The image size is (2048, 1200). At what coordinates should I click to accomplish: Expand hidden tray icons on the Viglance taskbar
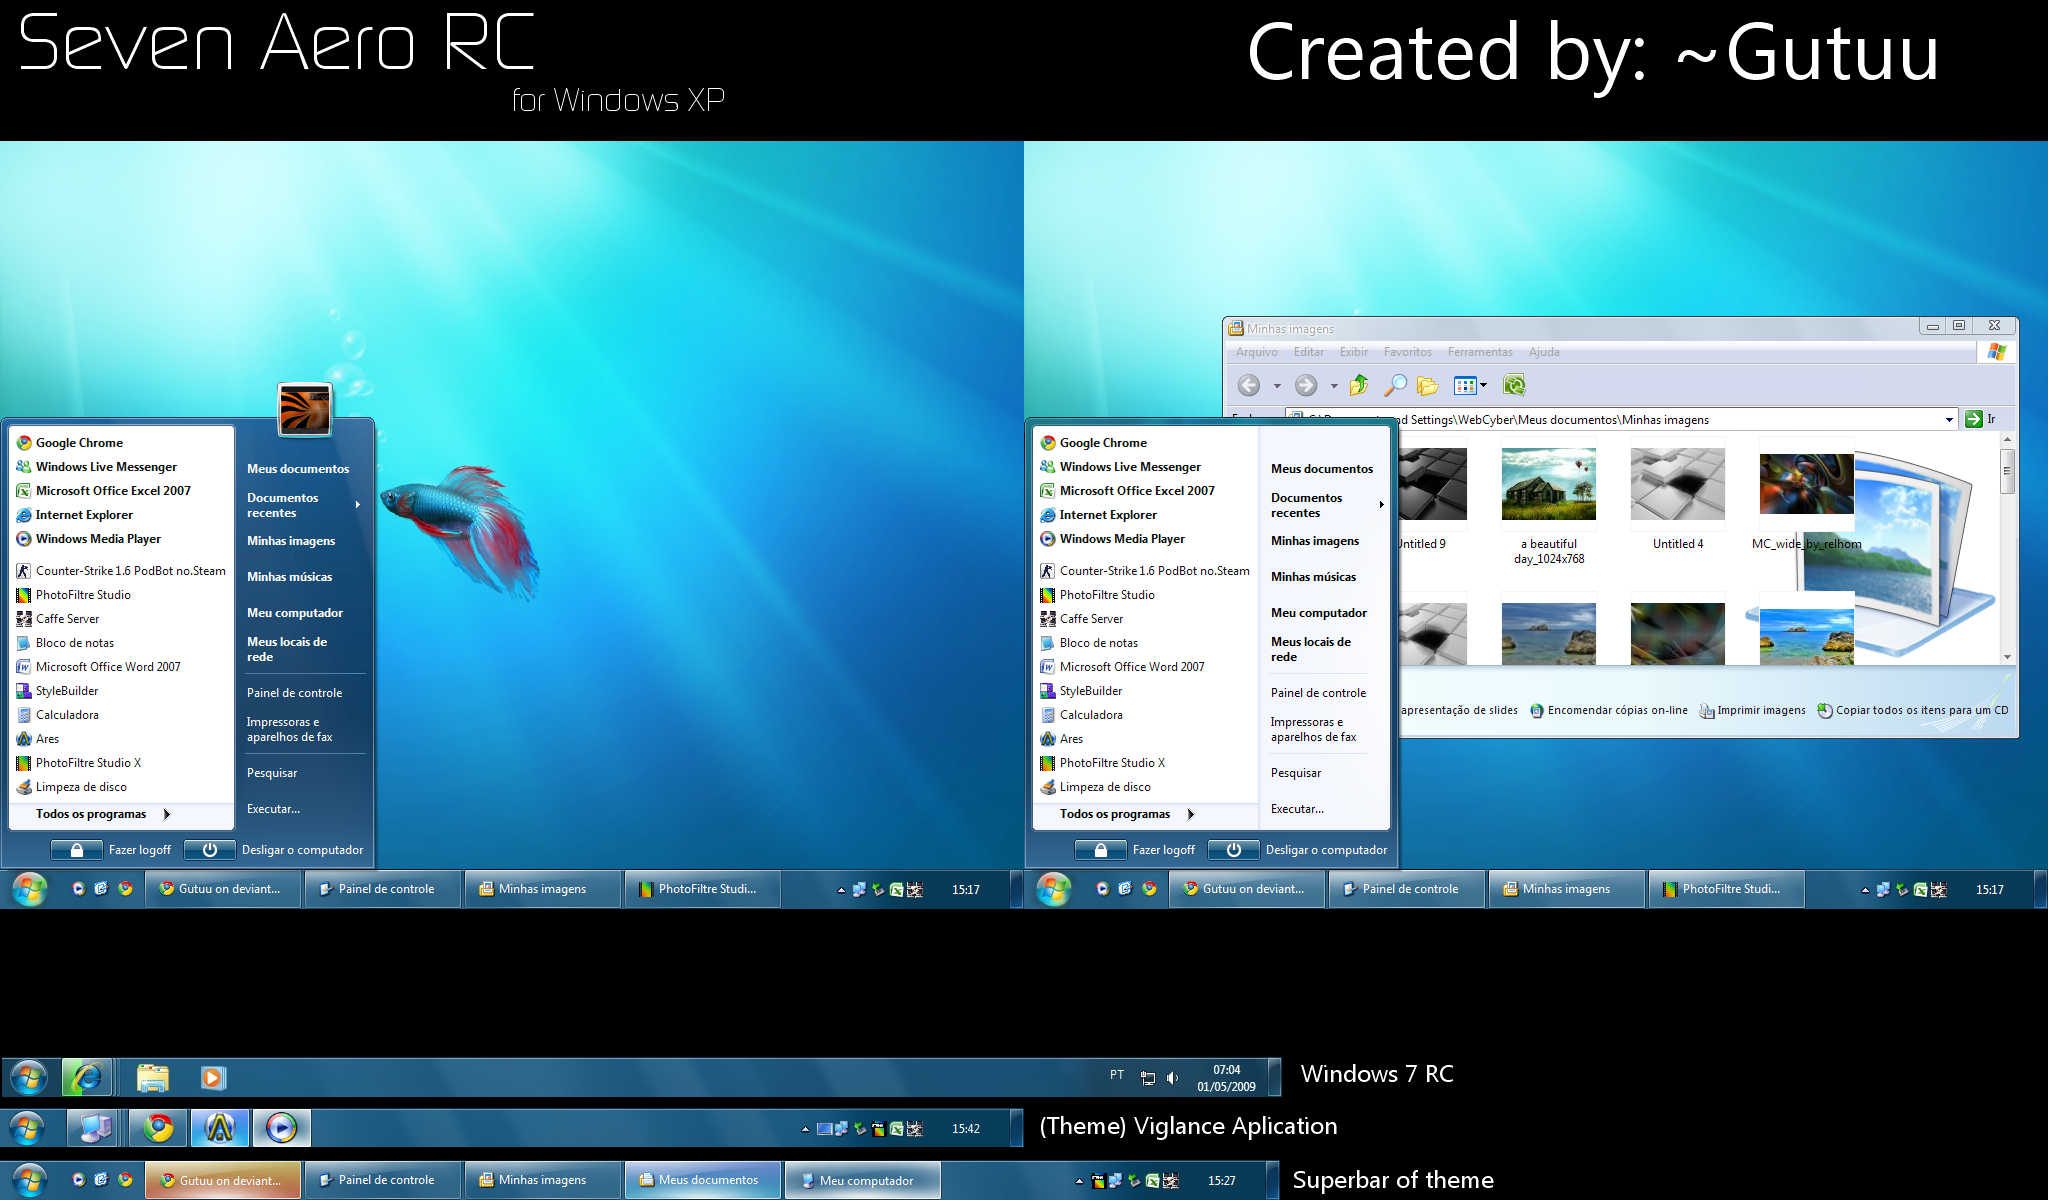[805, 1129]
